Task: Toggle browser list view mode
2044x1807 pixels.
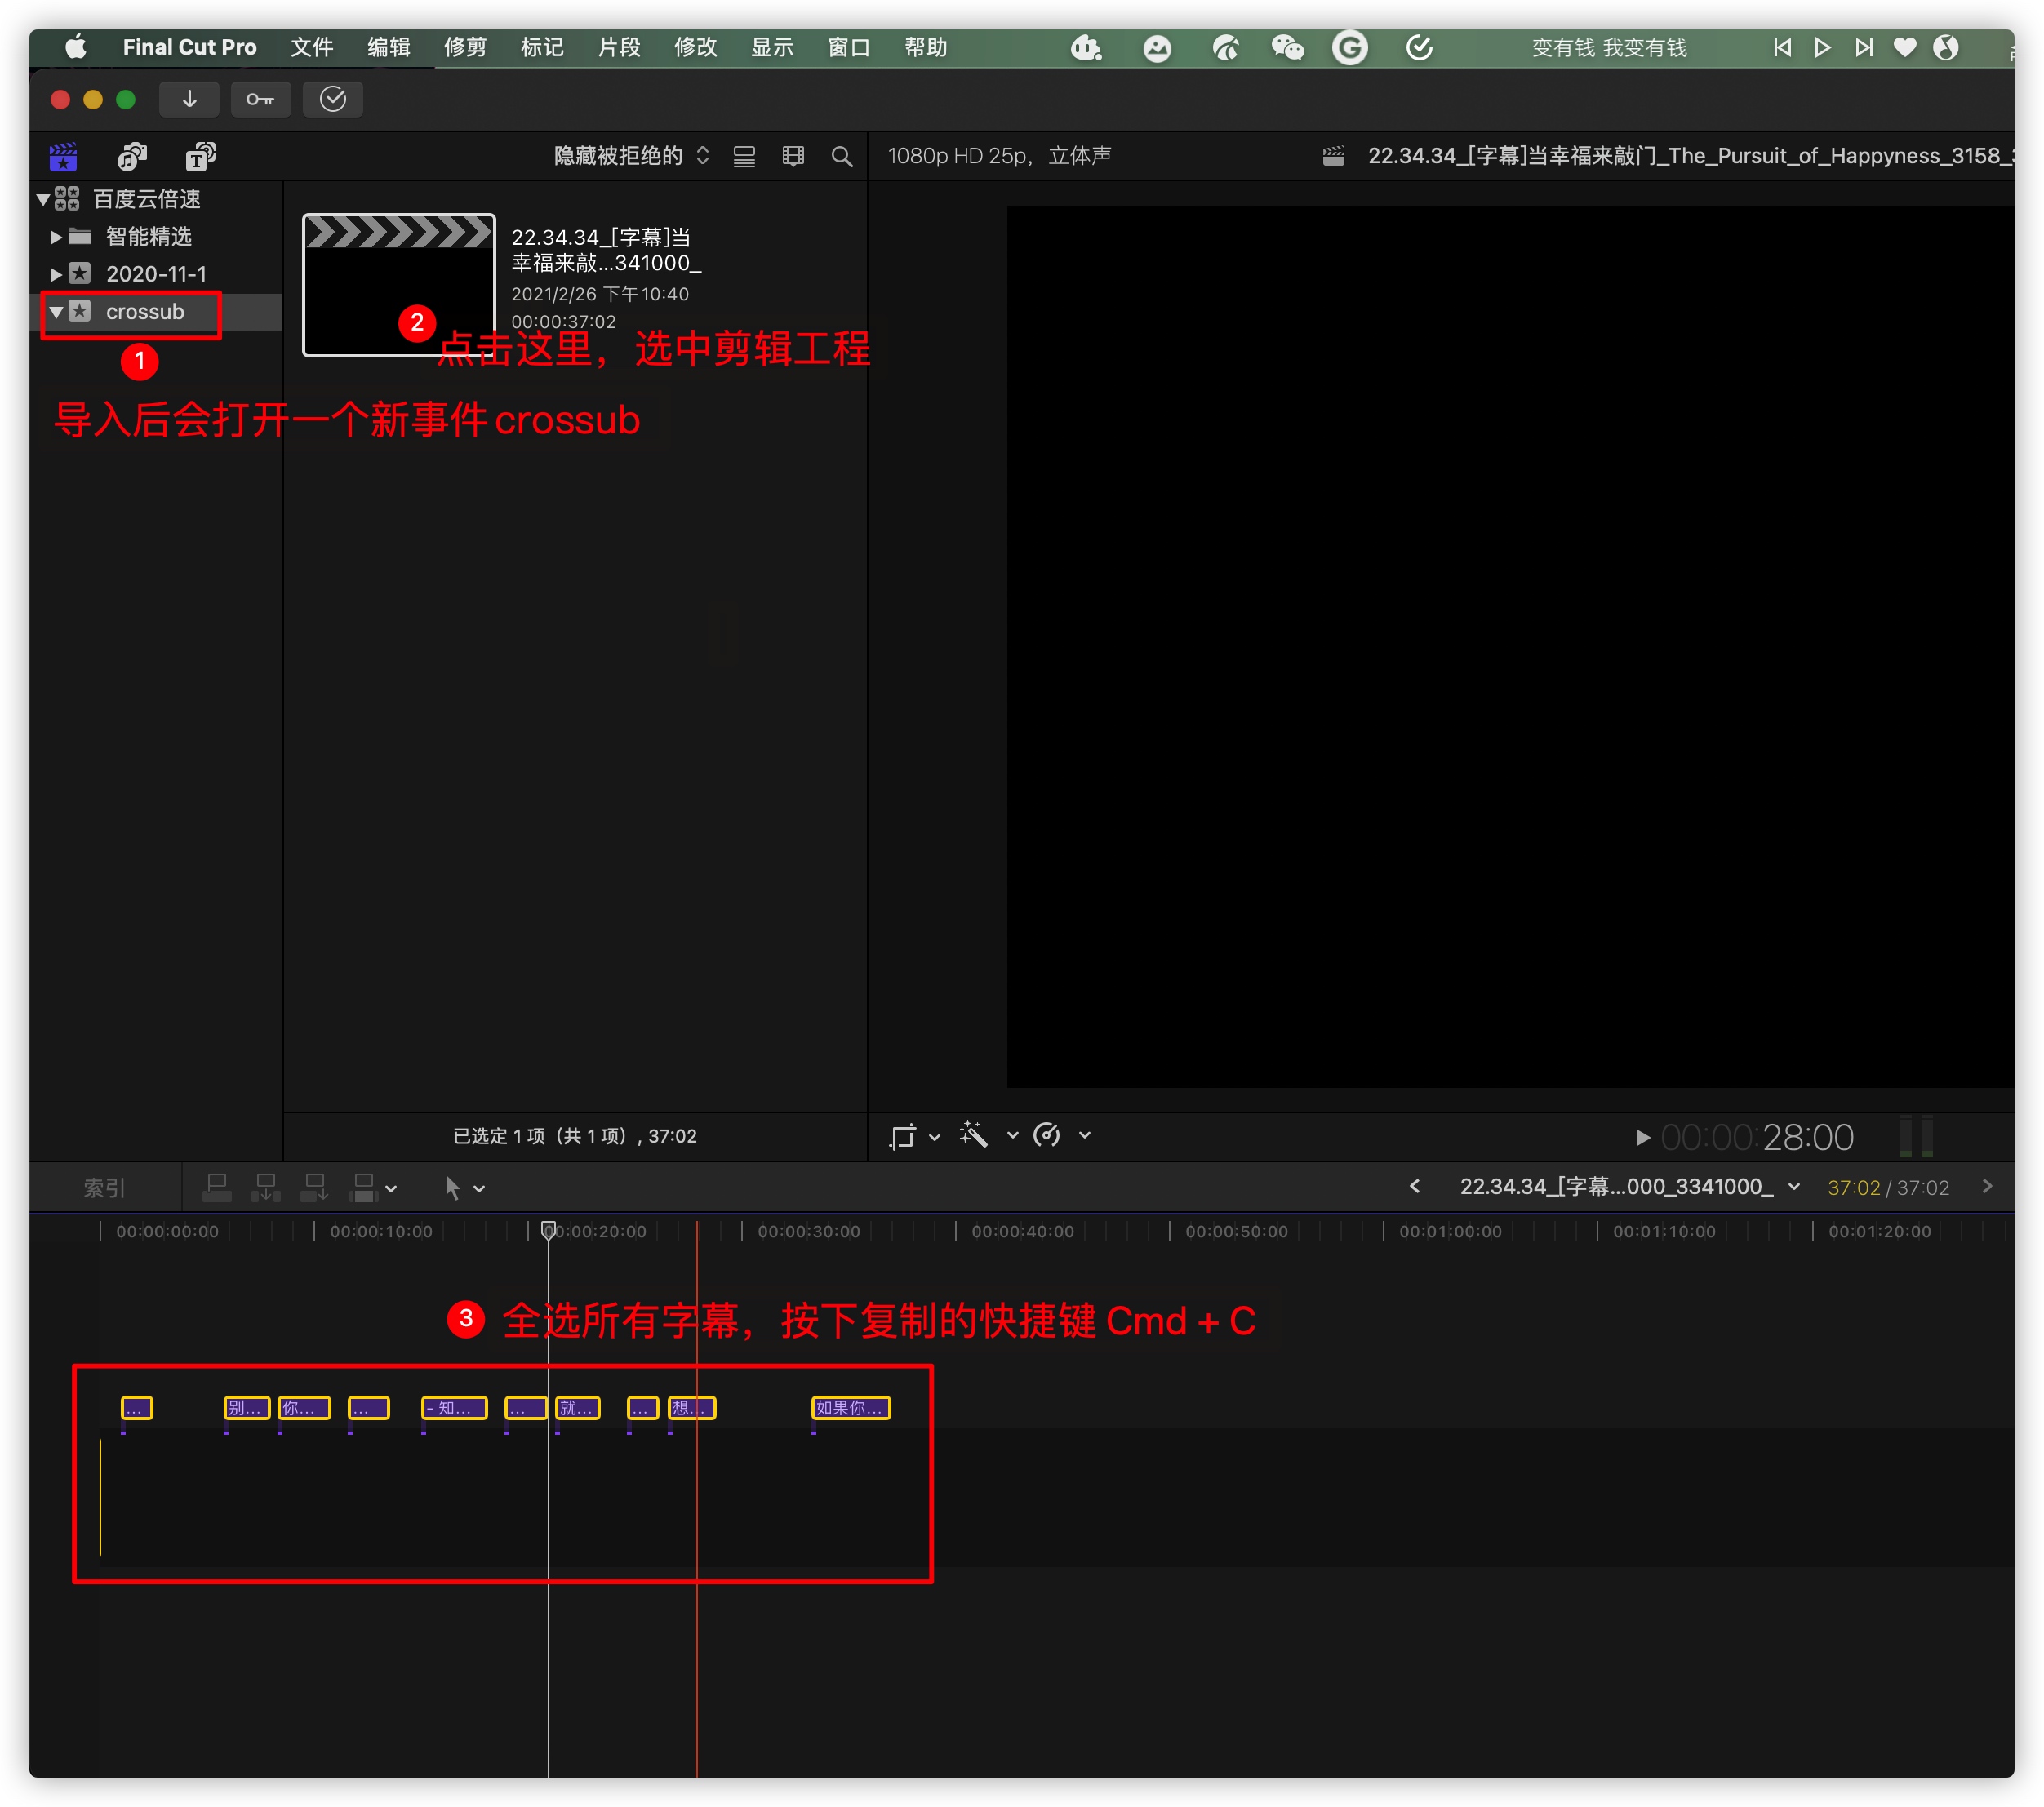Action: point(744,157)
